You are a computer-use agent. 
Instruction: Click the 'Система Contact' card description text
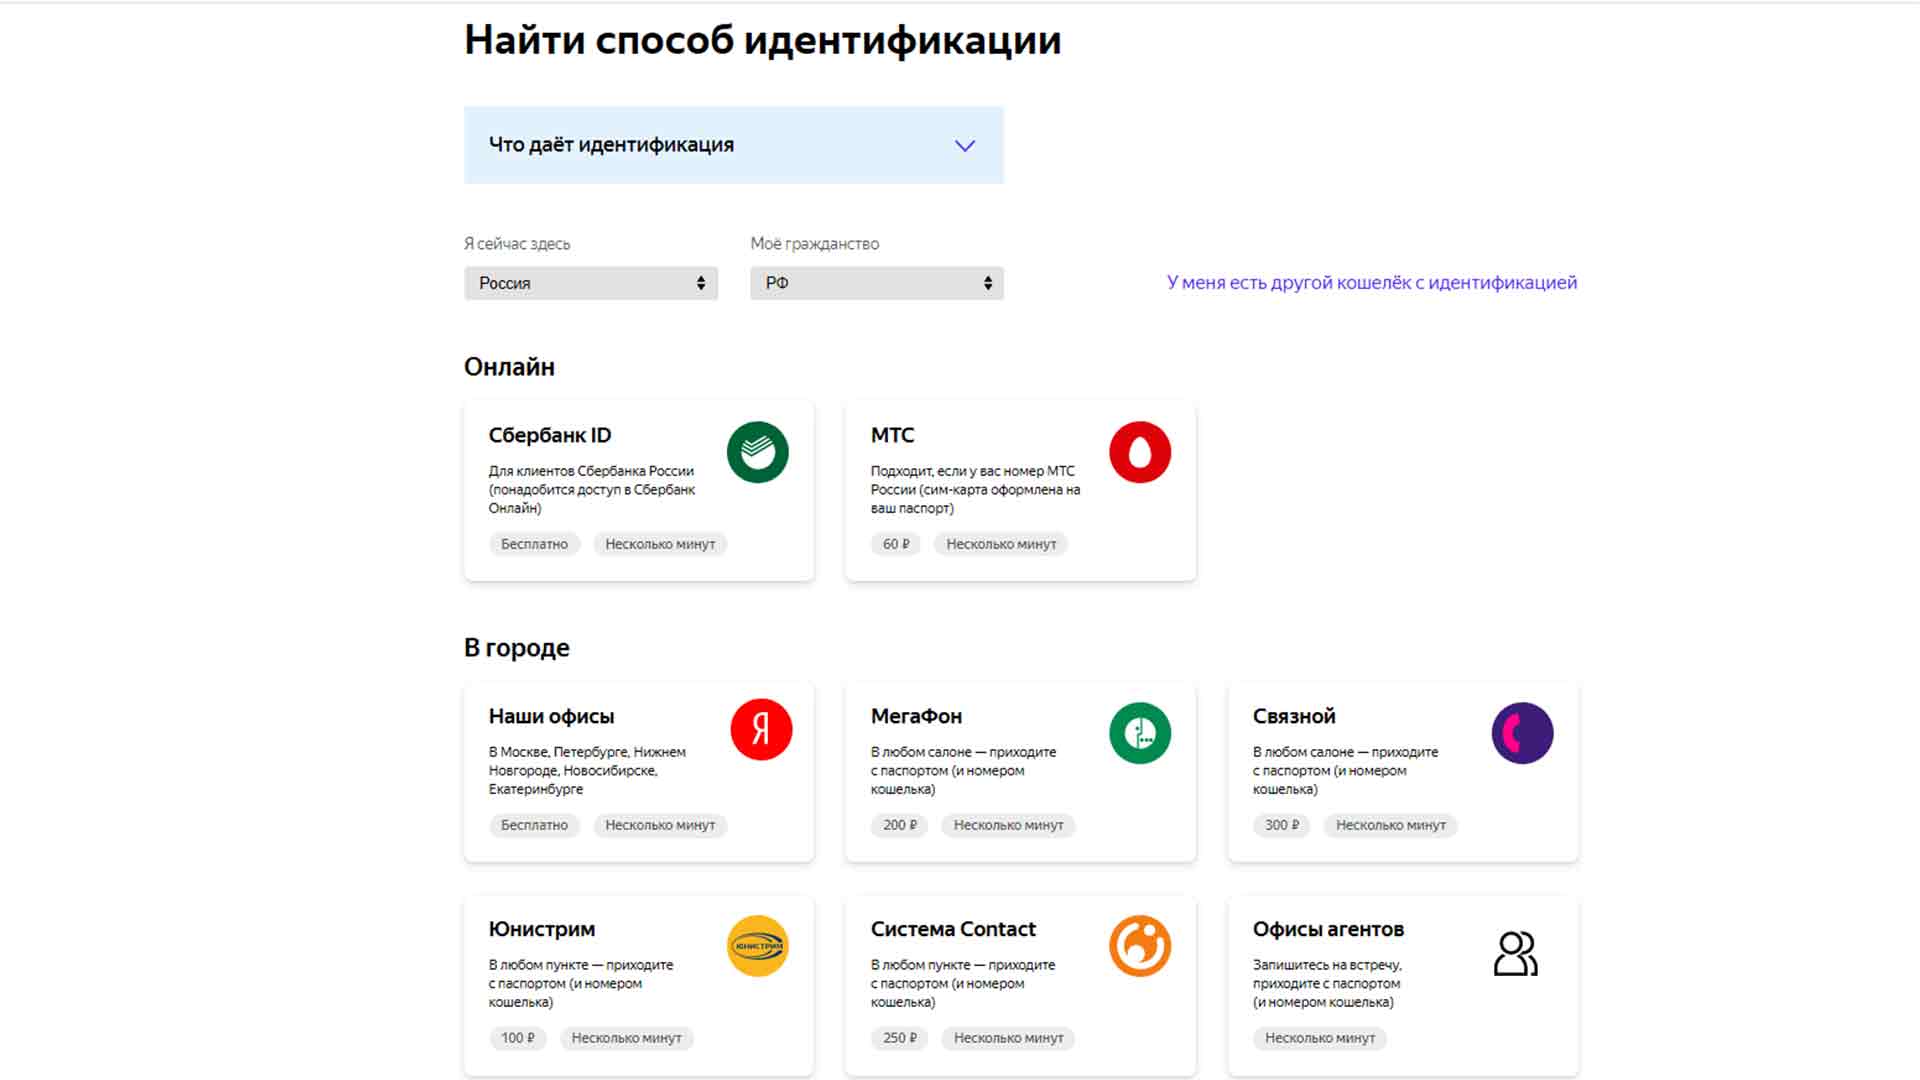[962, 984]
